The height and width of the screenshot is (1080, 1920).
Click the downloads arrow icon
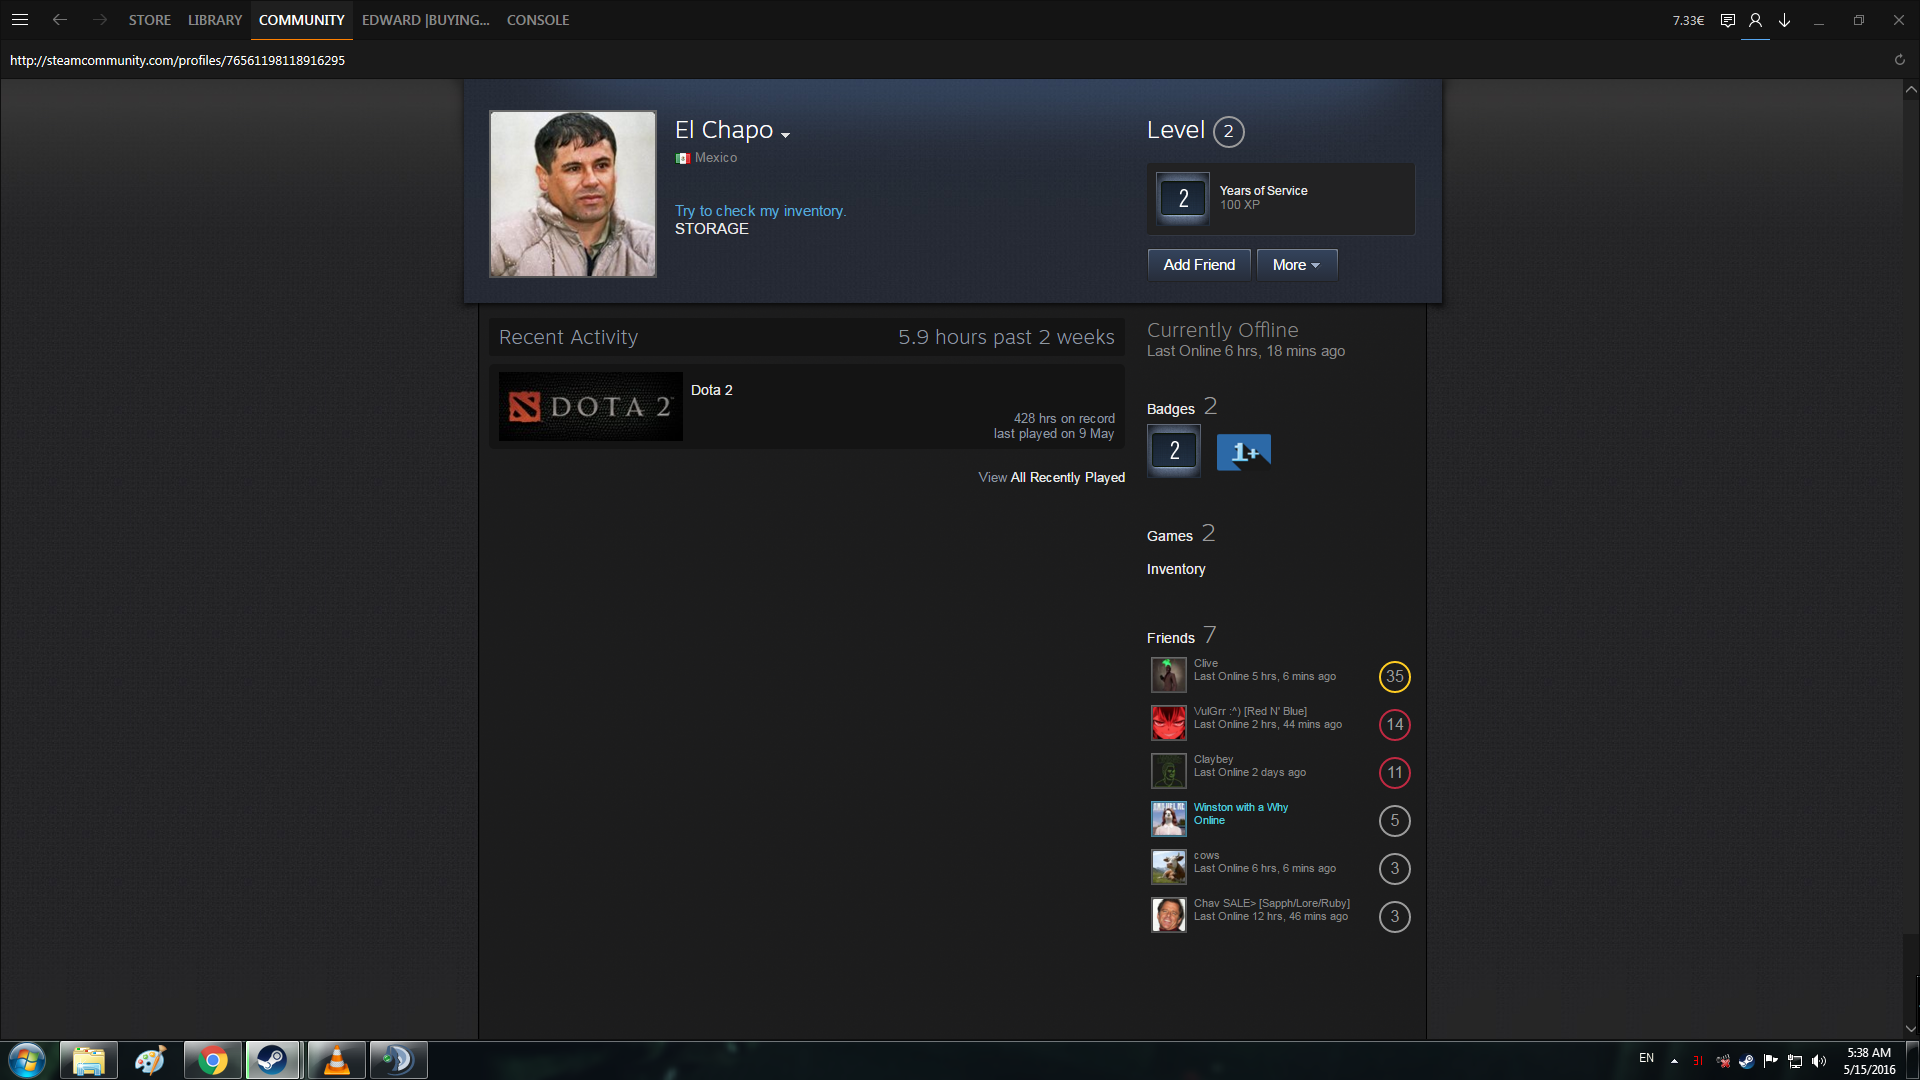coord(1784,20)
